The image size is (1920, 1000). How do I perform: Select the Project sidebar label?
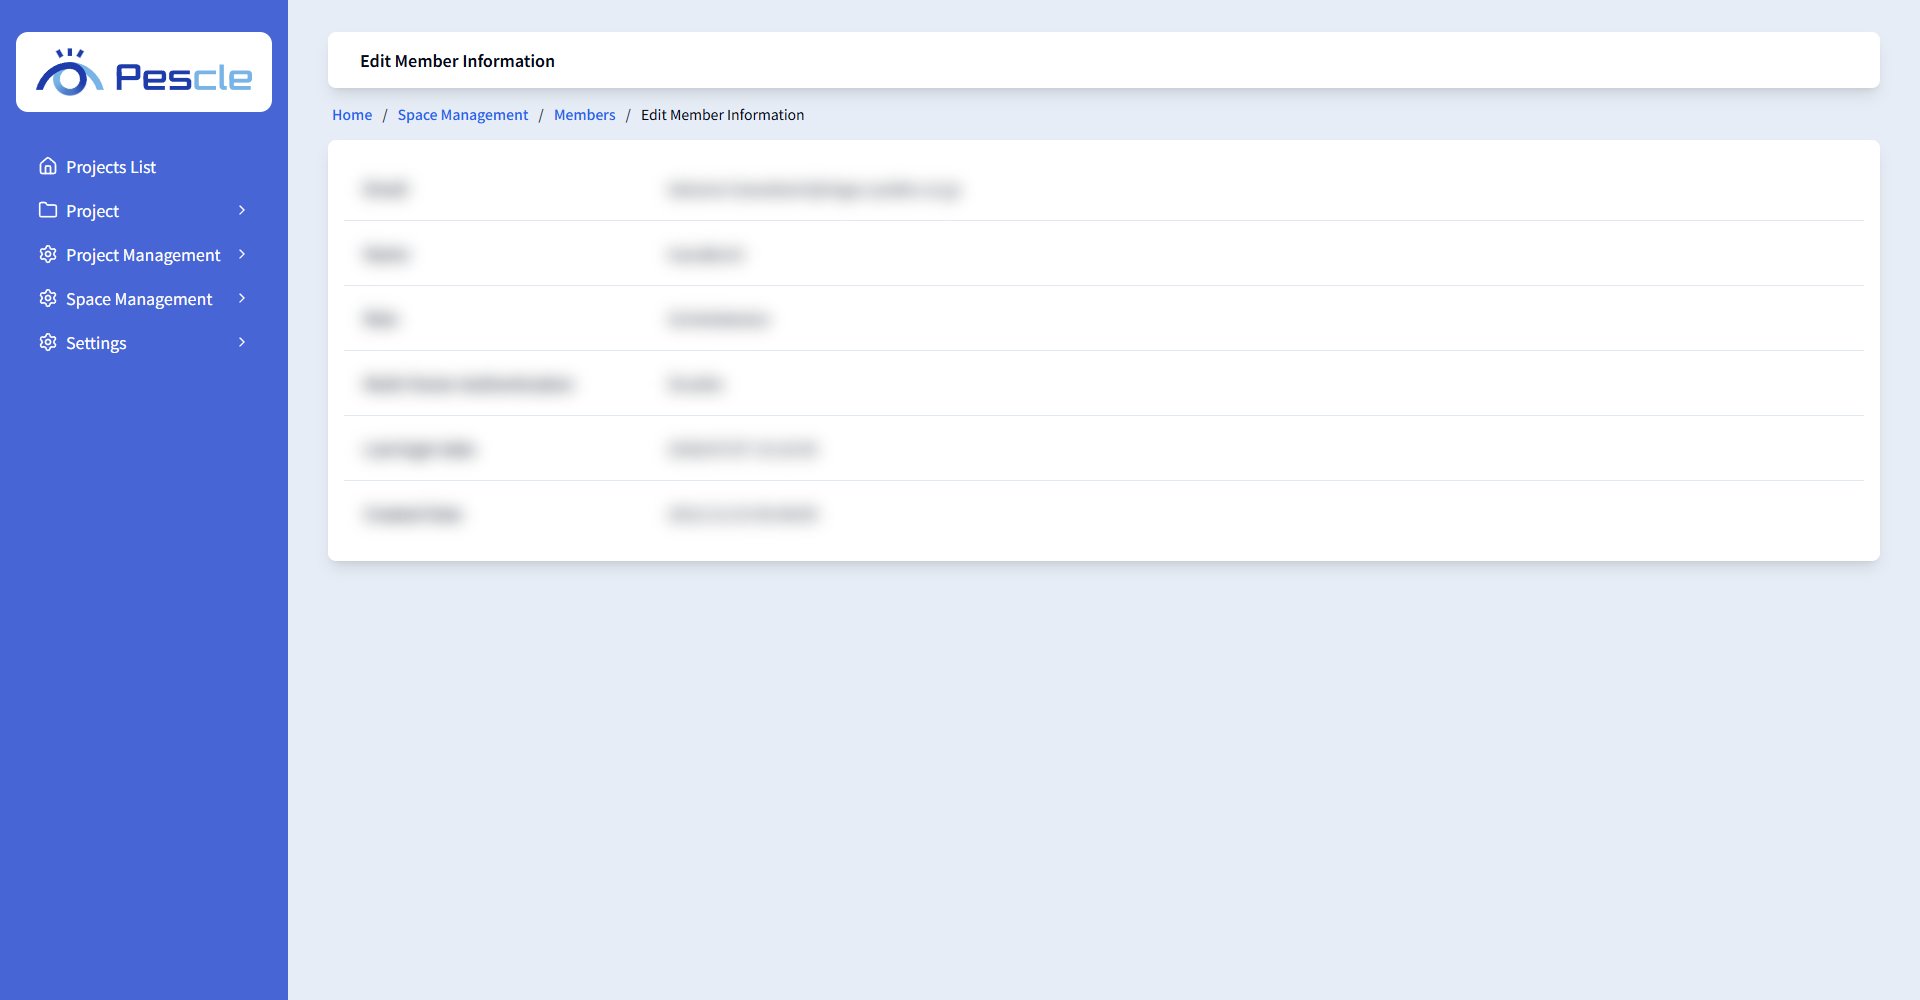92,211
